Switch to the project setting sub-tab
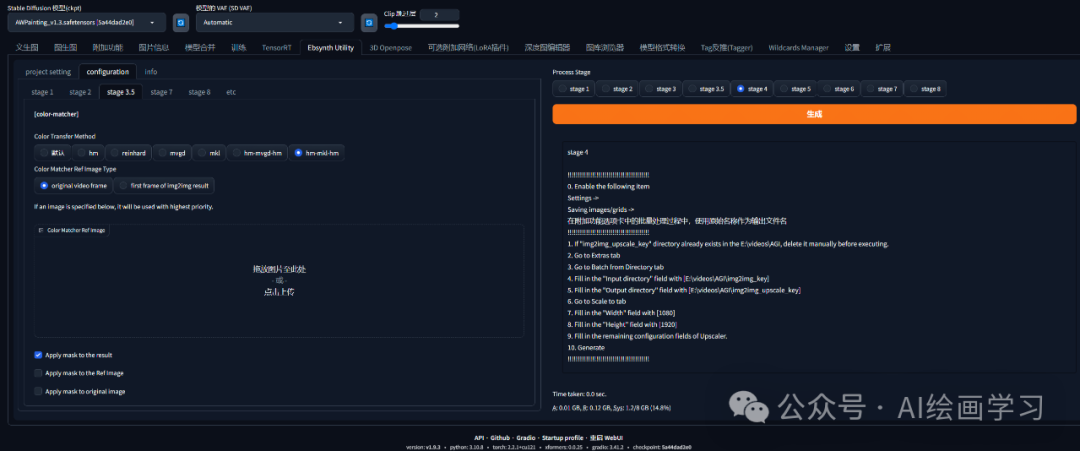The image size is (1080, 451). click(48, 72)
